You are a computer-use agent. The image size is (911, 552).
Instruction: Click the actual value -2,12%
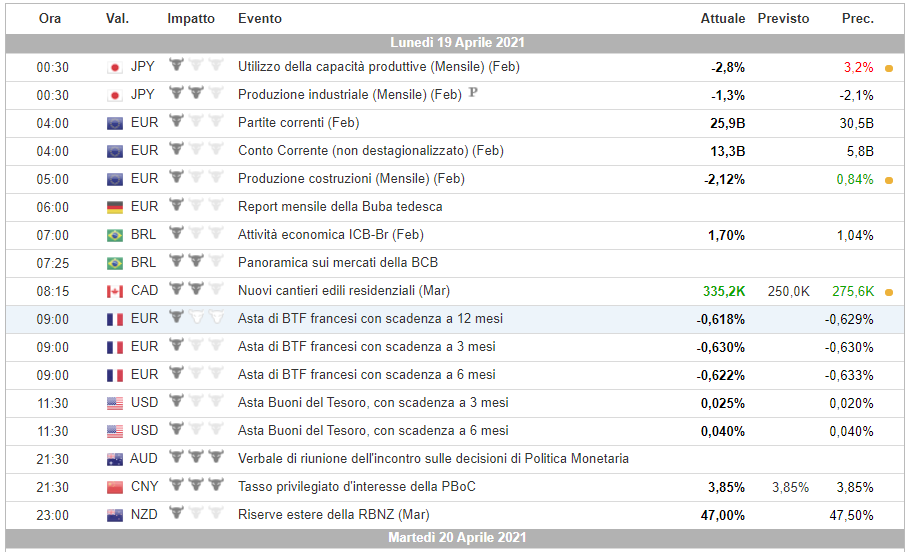(725, 180)
